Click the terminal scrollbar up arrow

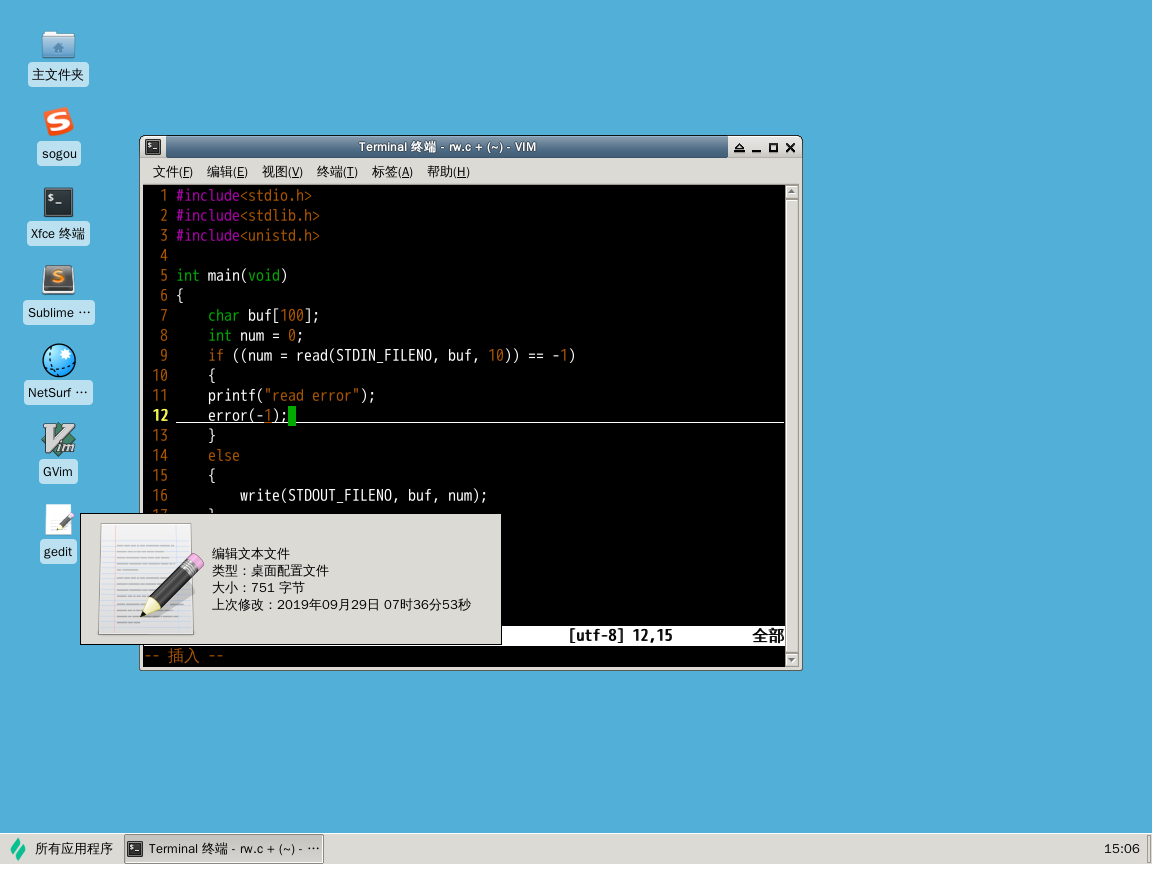pyautogui.click(x=792, y=192)
